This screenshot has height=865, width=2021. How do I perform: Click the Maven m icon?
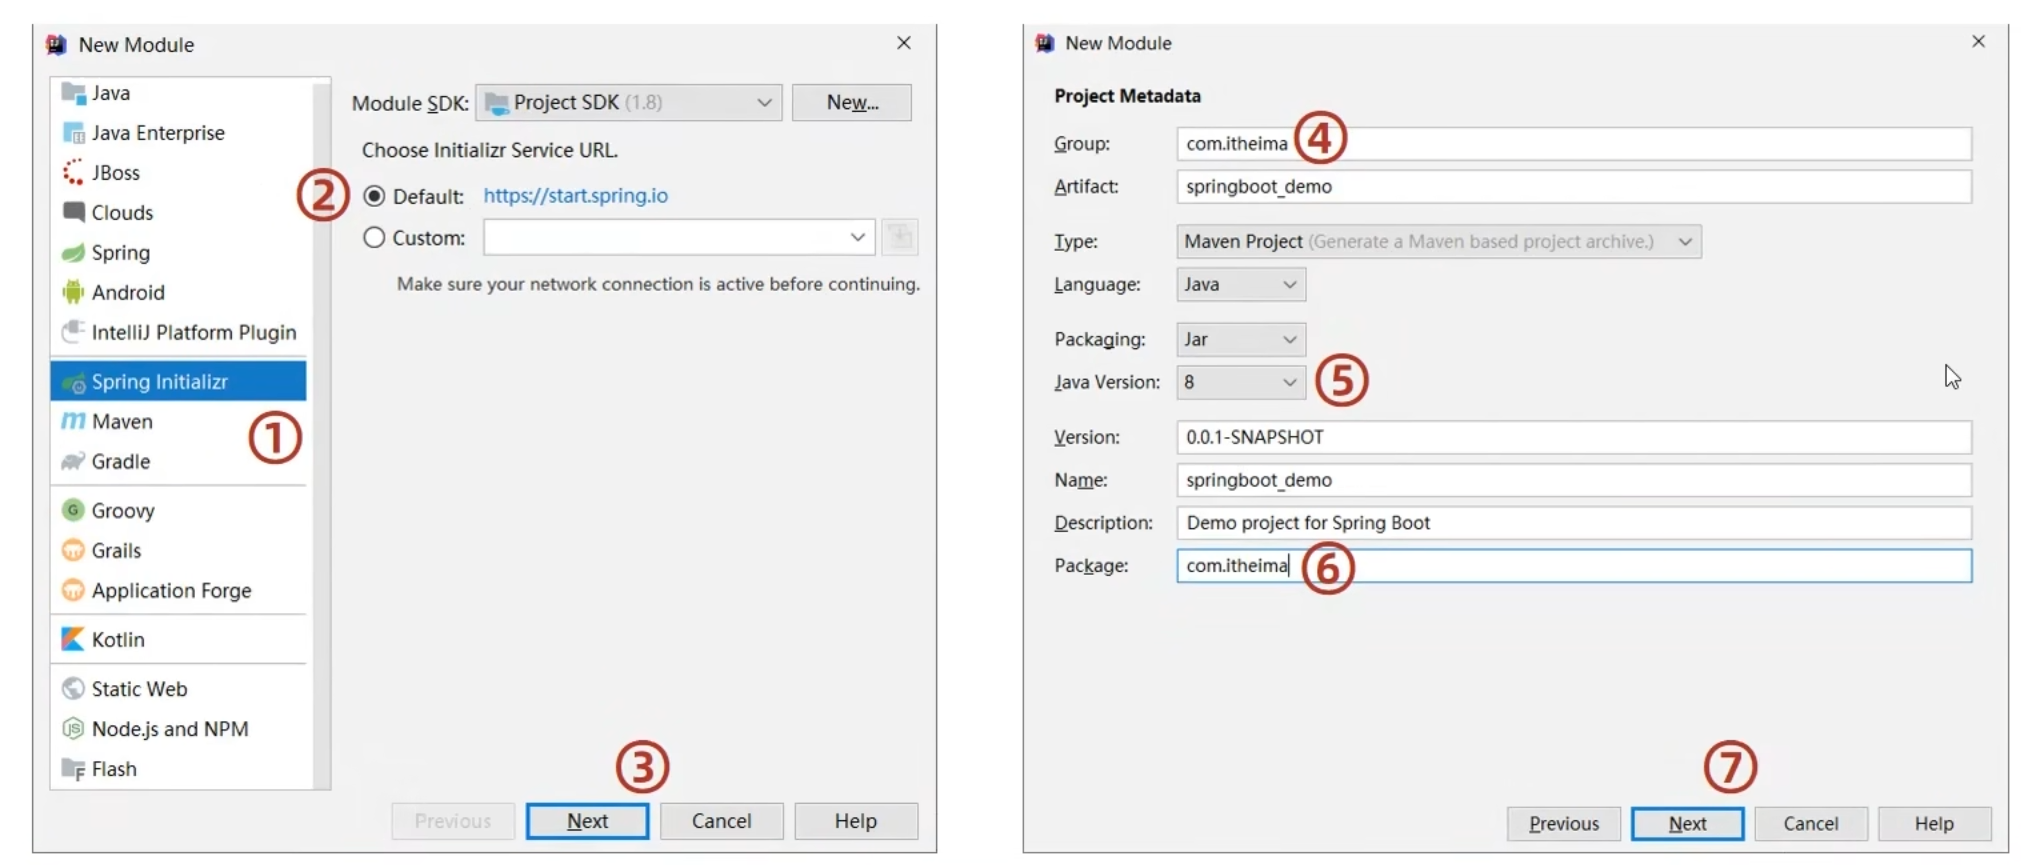(73, 421)
